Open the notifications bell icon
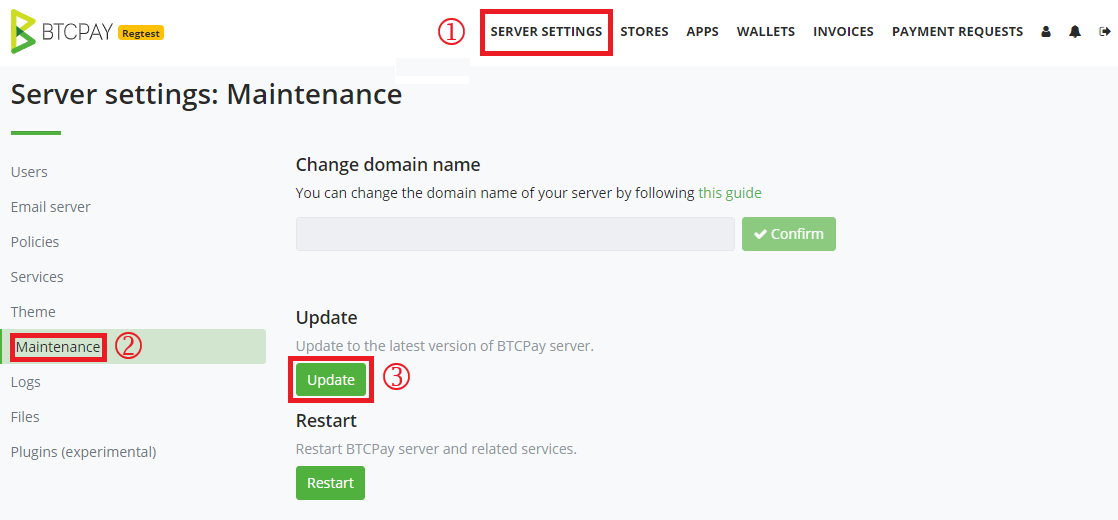This screenshot has width=1118, height=520. point(1075,31)
